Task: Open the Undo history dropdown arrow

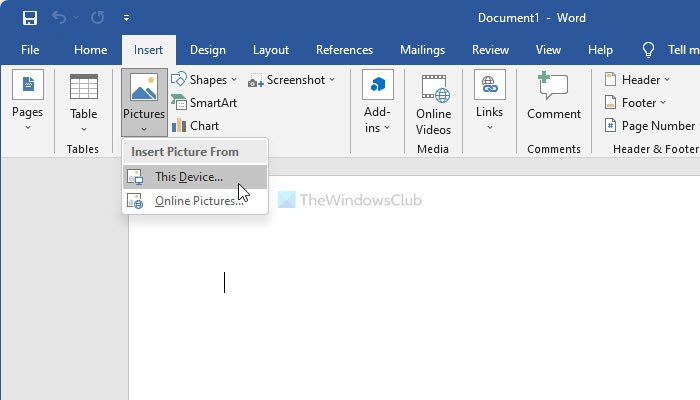Action: pos(76,18)
